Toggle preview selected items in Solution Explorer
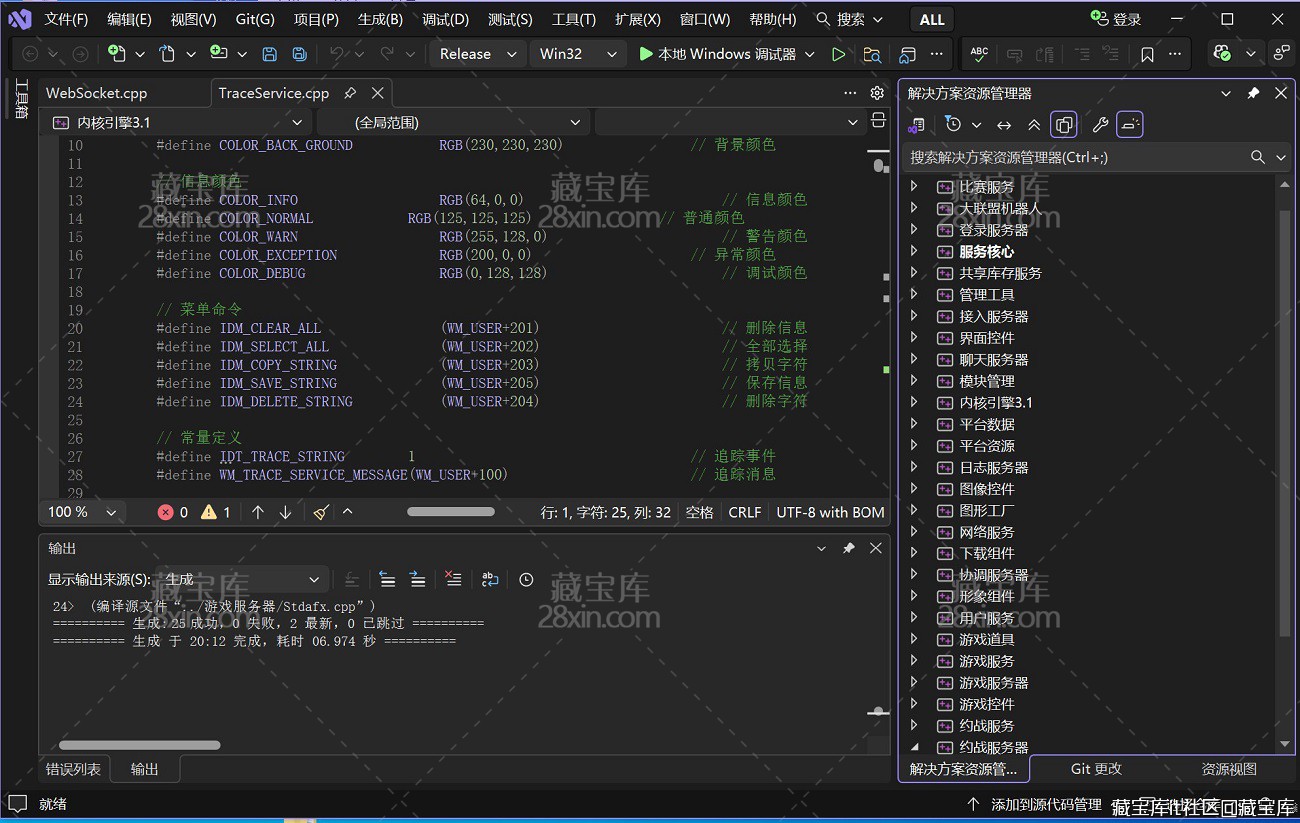This screenshot has height=823, width=1300. (x=1130, y=125)
